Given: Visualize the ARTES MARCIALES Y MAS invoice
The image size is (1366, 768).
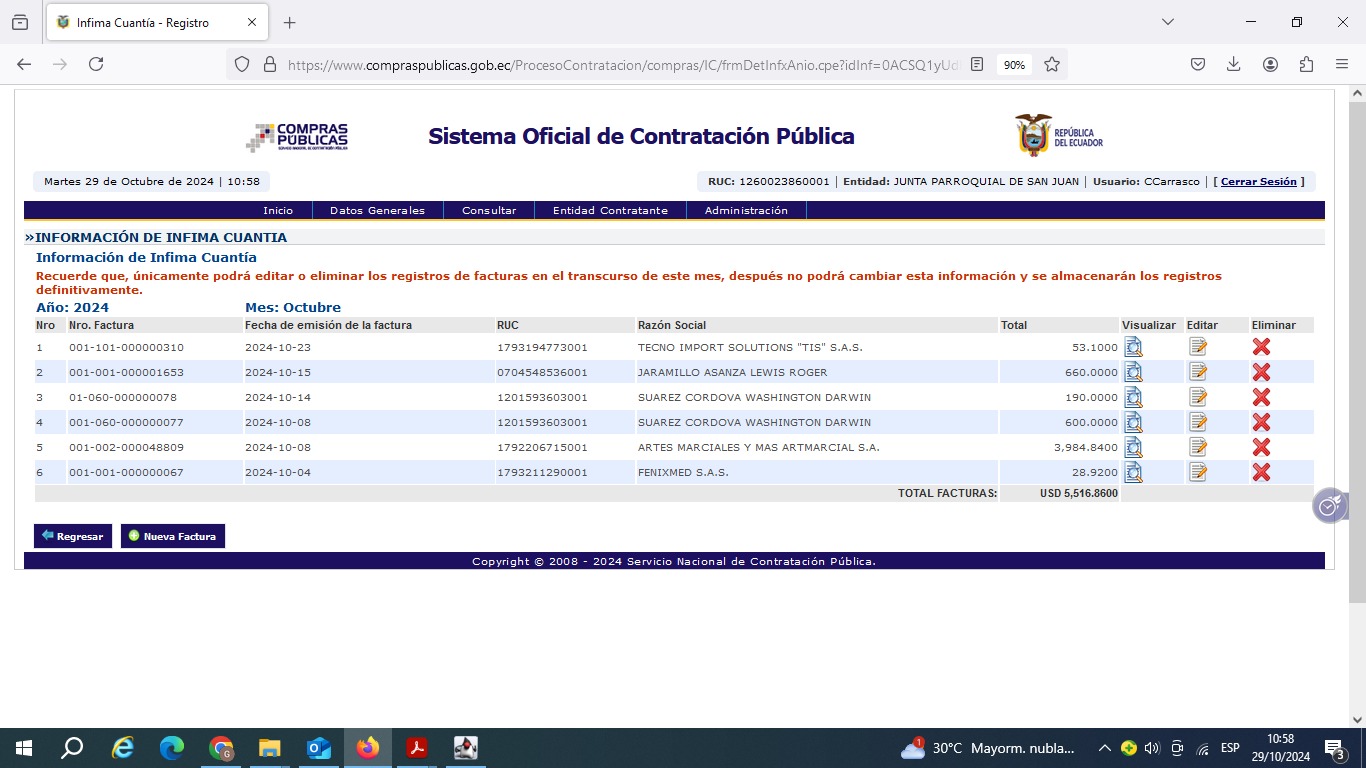Looking at the screenshot, I should pos(1133,447).
